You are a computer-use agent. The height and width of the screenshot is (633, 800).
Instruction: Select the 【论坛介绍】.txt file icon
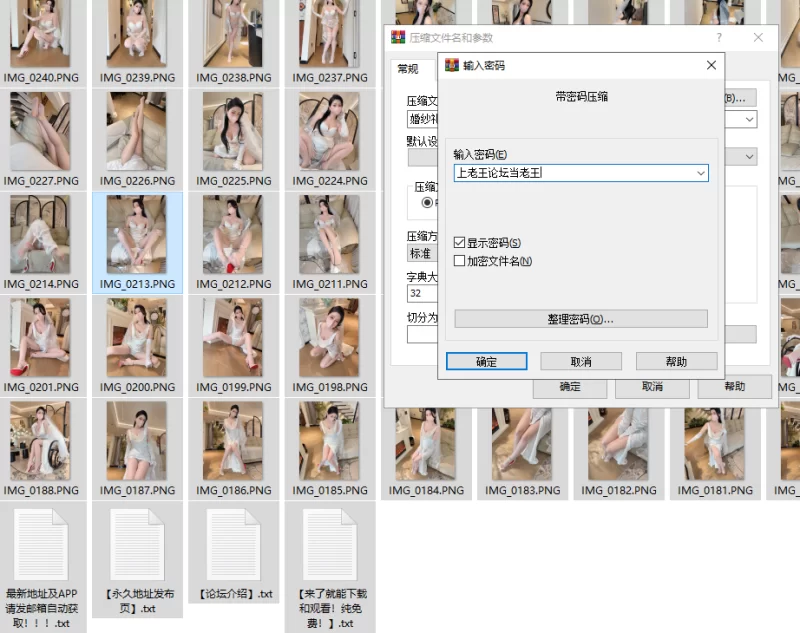tap(233, 546)
